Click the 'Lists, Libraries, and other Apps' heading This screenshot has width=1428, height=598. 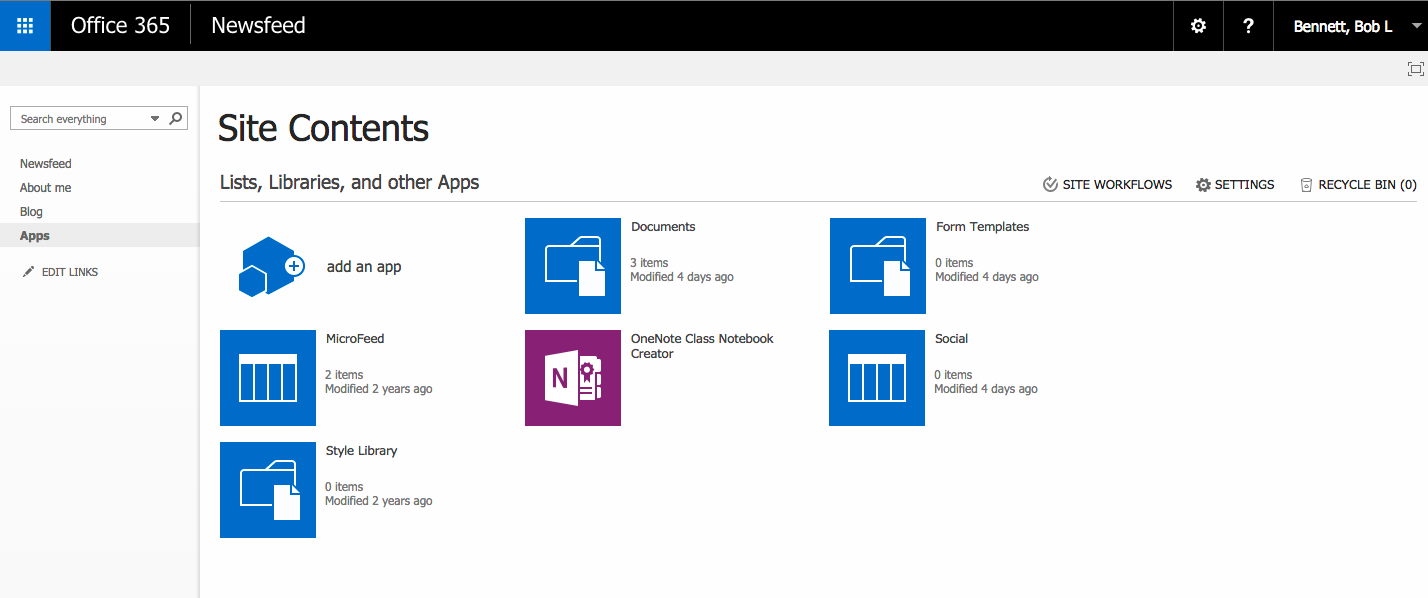[350, 183]
